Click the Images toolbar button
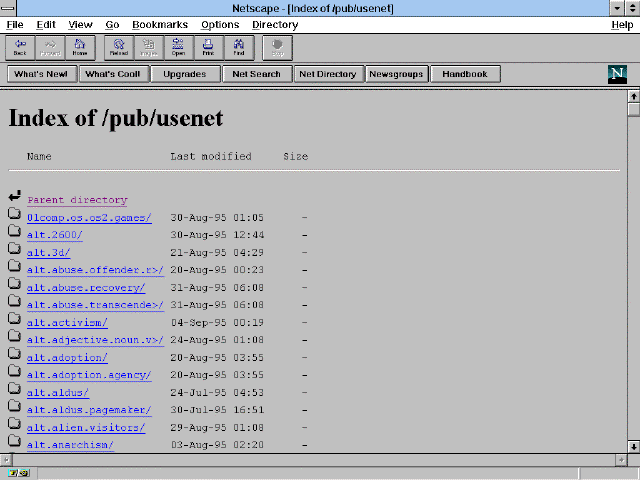 pyautogui.click(x=149, y=48)
